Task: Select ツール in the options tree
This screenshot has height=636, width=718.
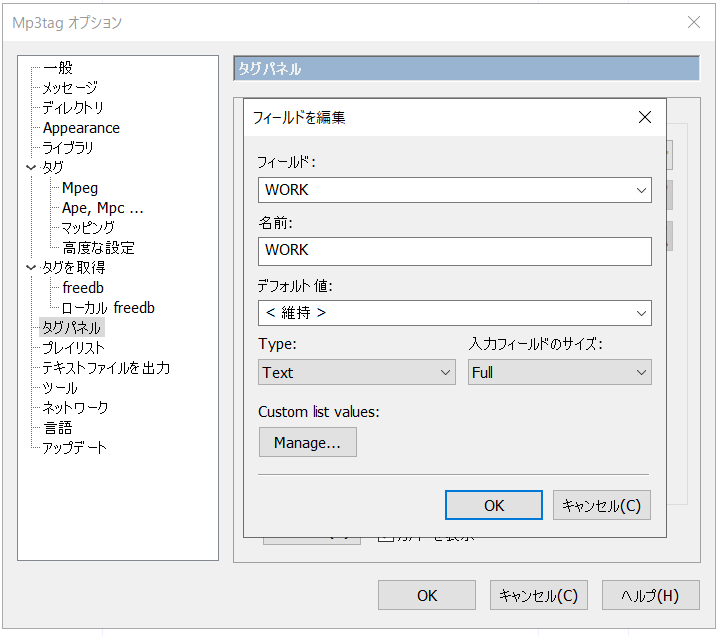Action: pos(60,388)
